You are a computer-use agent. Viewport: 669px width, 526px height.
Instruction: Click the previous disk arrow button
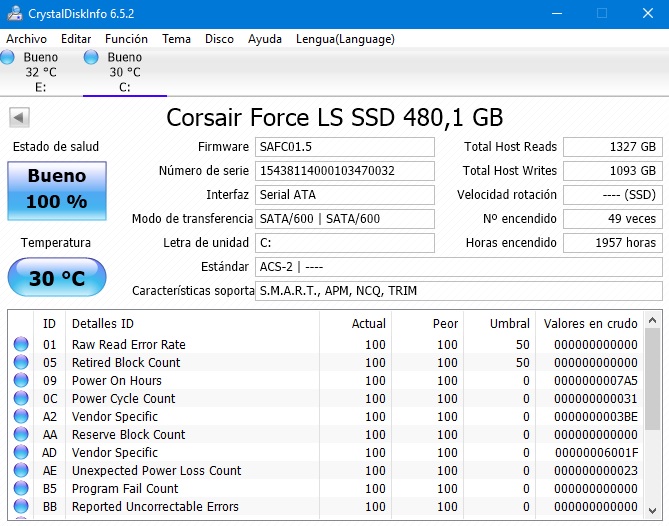point(18,118)
